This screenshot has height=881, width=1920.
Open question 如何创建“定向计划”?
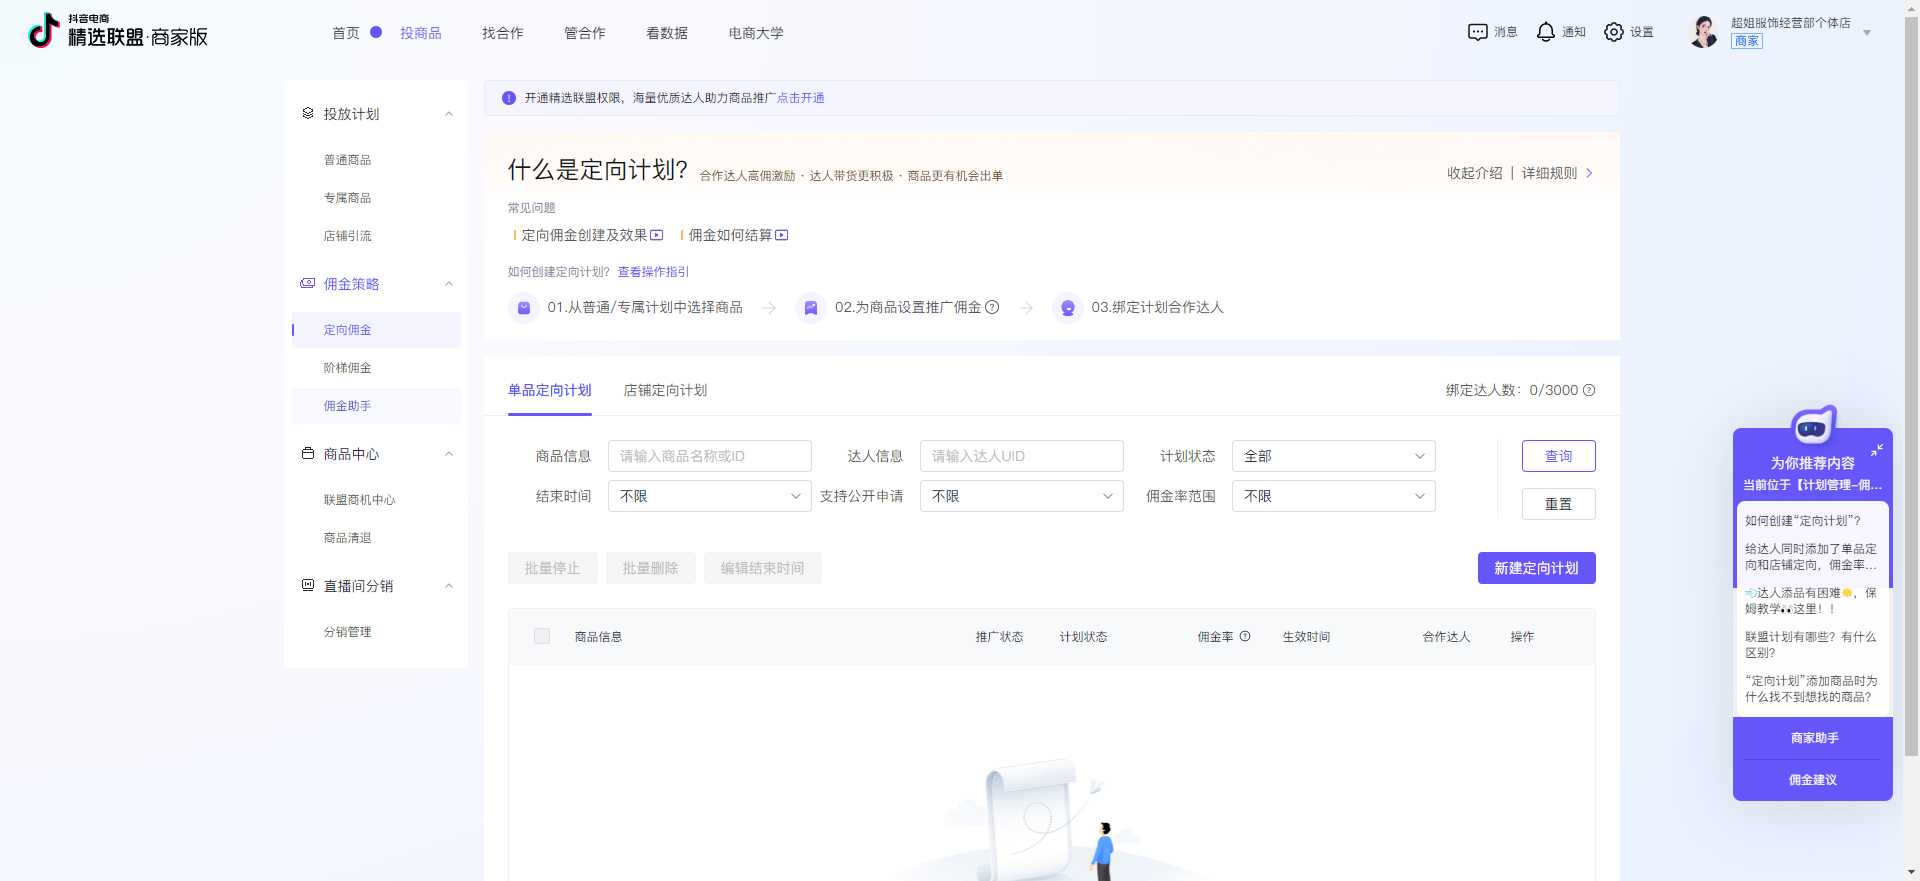[1803, 521]
